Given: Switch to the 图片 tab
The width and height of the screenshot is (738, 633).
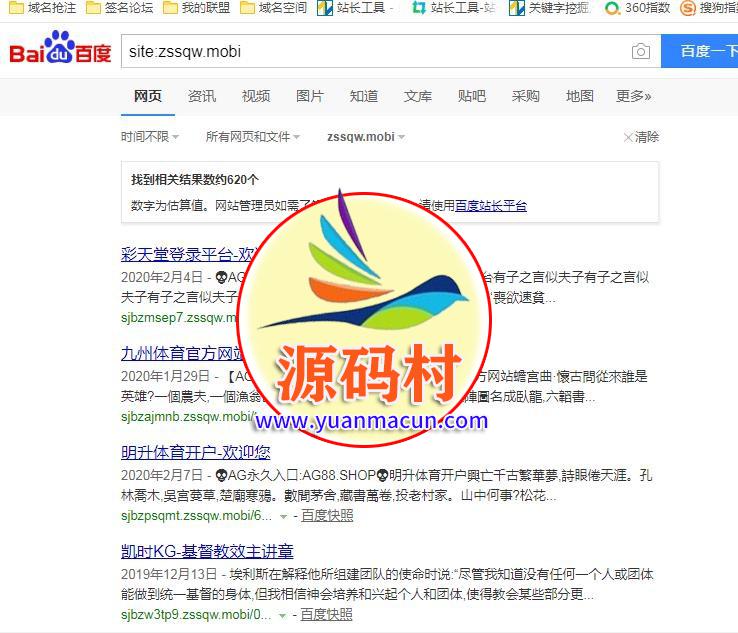Looking at the screenshot, I should [310, 96].
